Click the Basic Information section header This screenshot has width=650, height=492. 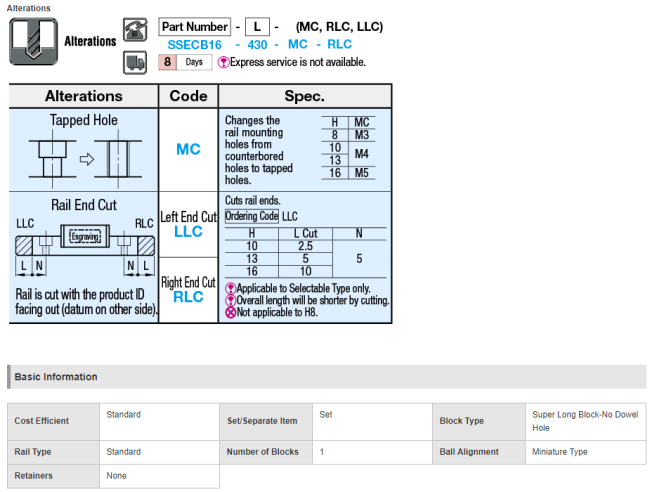tap(56, 377)
